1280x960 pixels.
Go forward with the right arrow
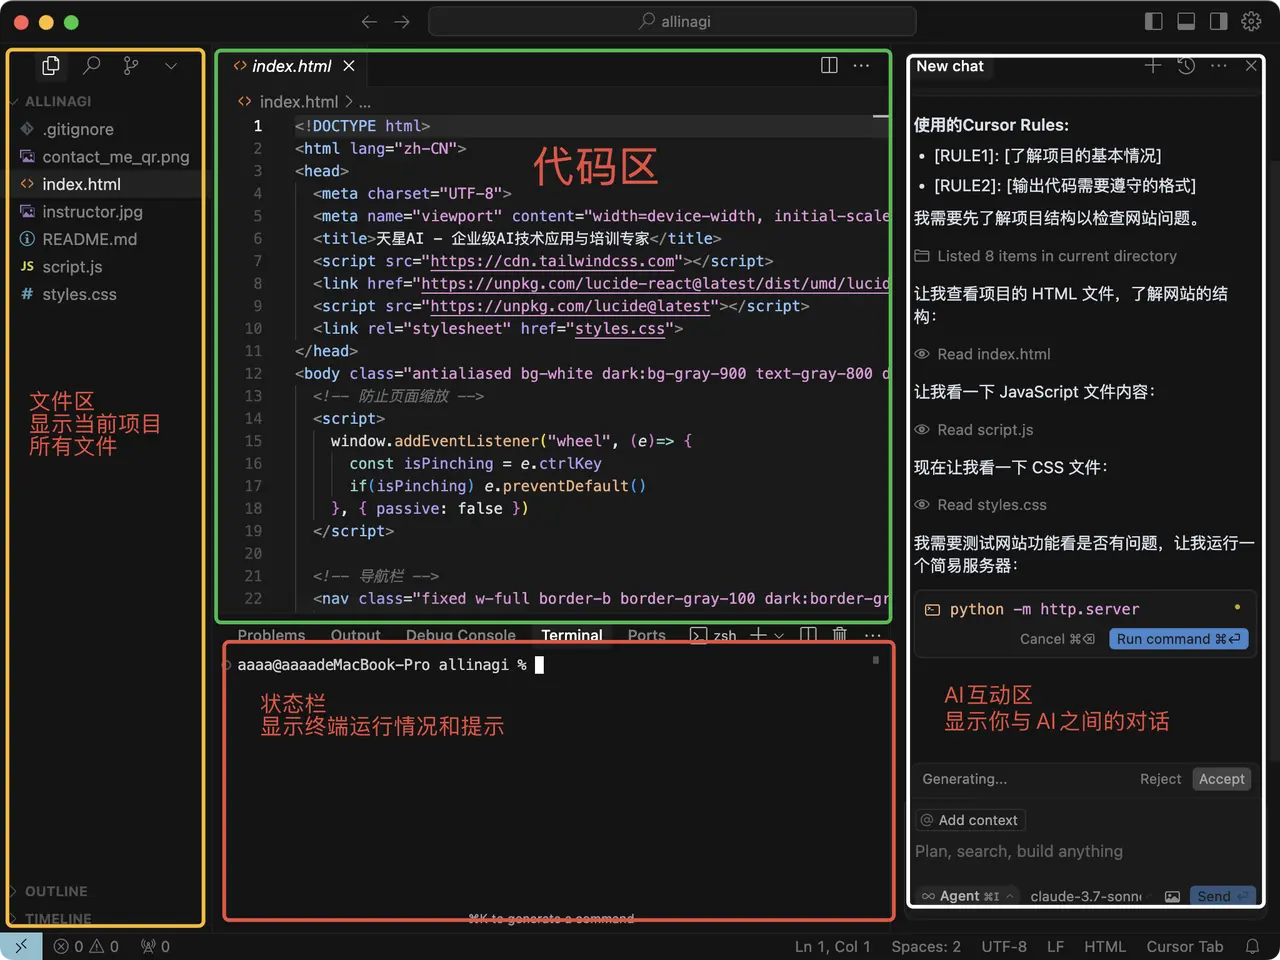[402, 21]
